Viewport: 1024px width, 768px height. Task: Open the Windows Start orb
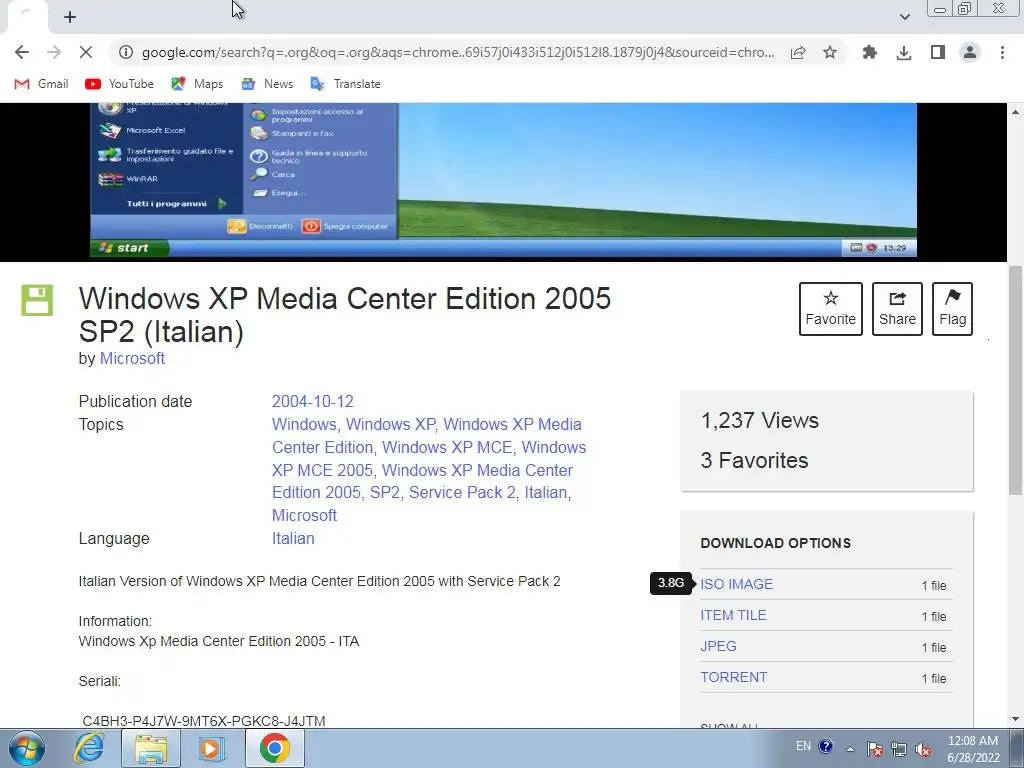pyautogui.click(x=27, y=748)
